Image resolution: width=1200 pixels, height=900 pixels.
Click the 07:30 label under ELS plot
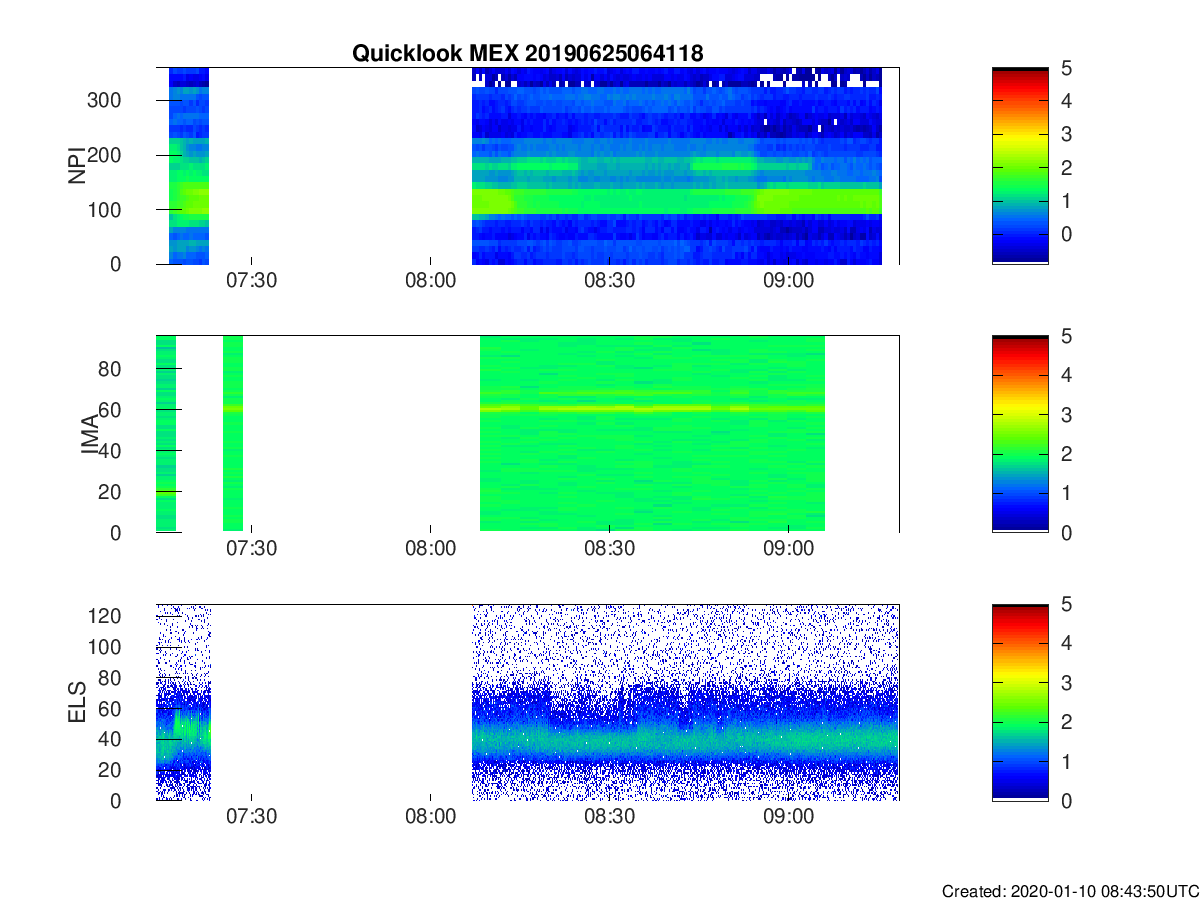(251, 817)
